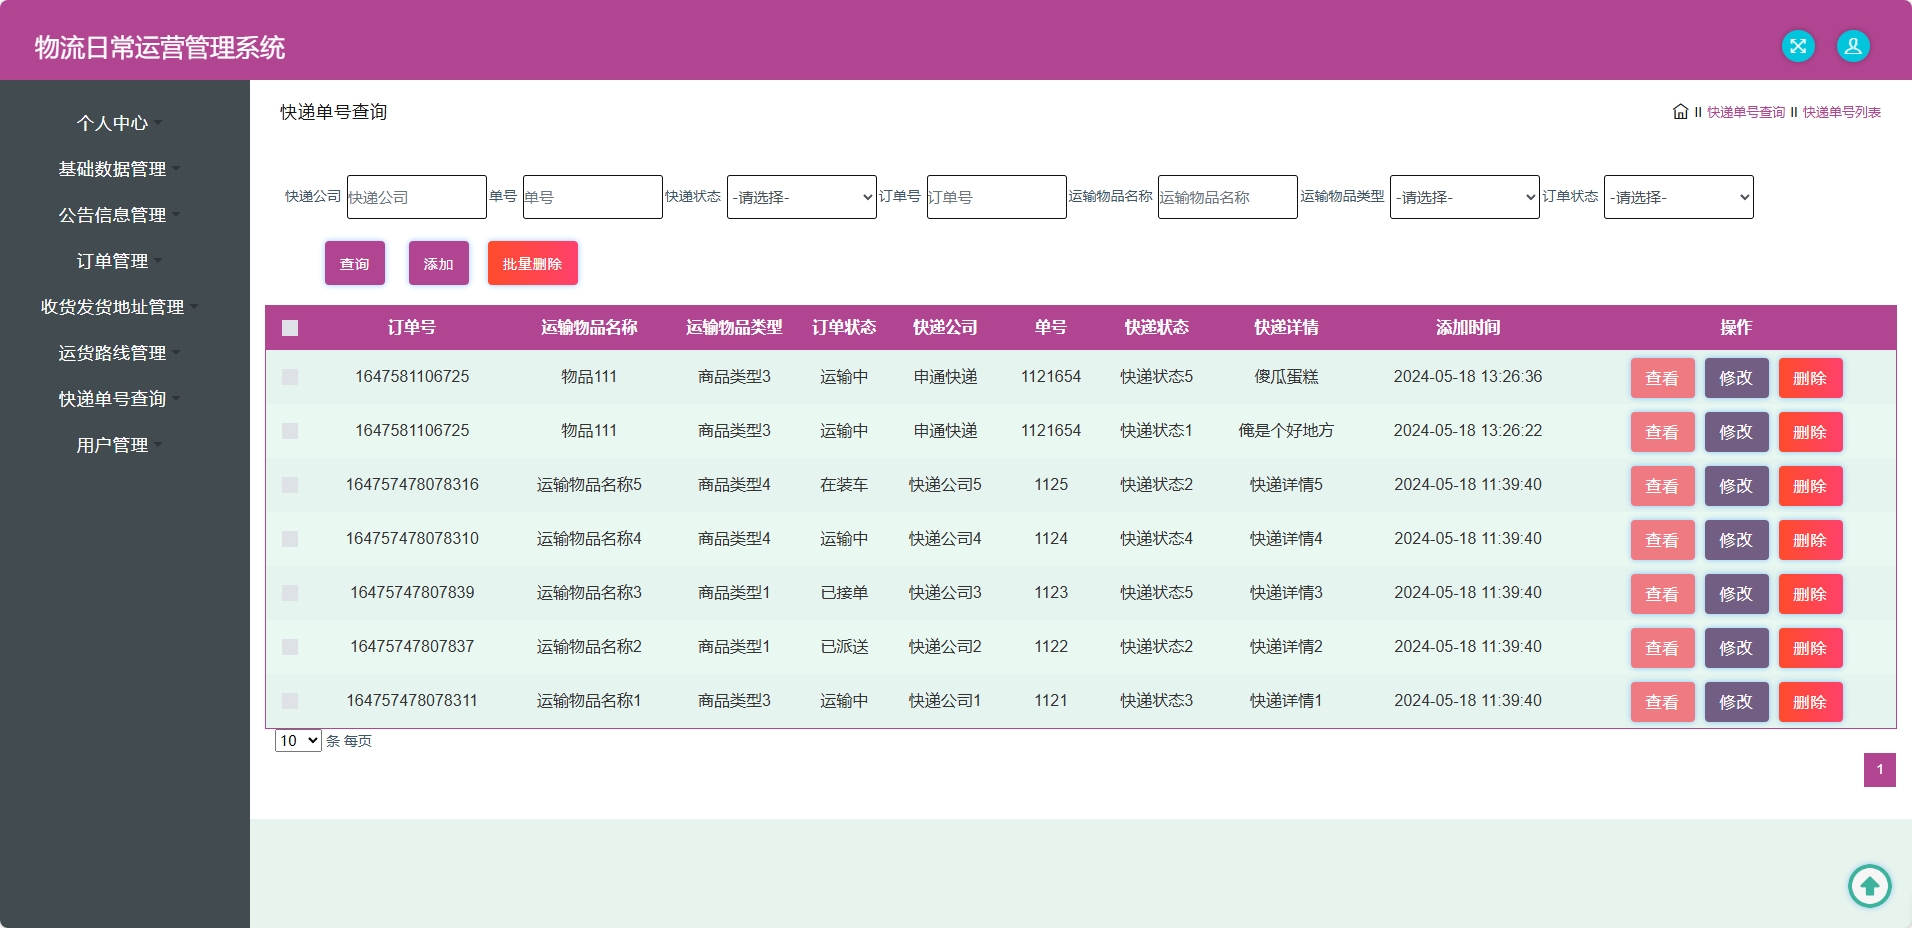Click 修改 for the 傻瓜蛋糕 row

[x=1736, y=378]
